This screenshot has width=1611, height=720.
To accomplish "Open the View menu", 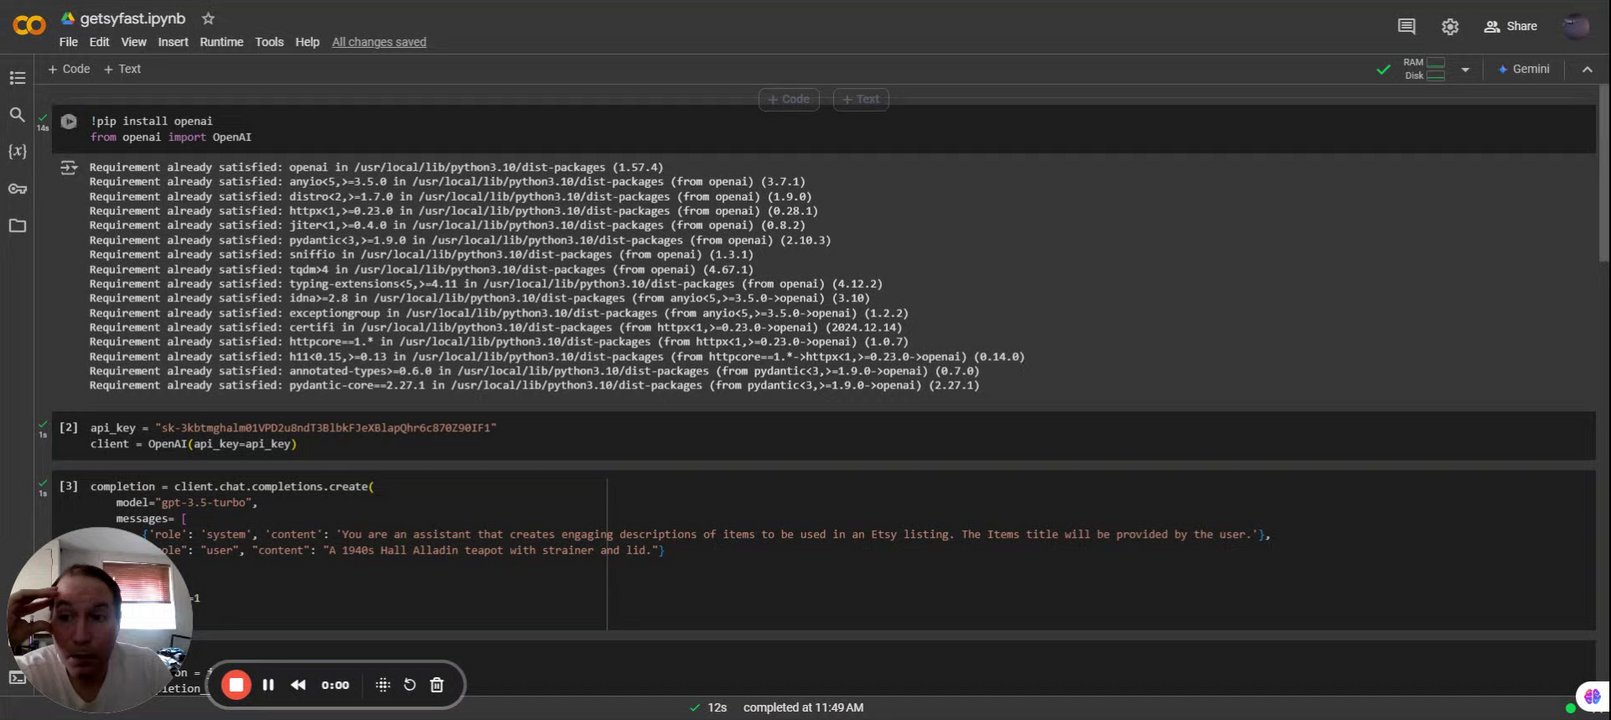I will tap(134, 42).
